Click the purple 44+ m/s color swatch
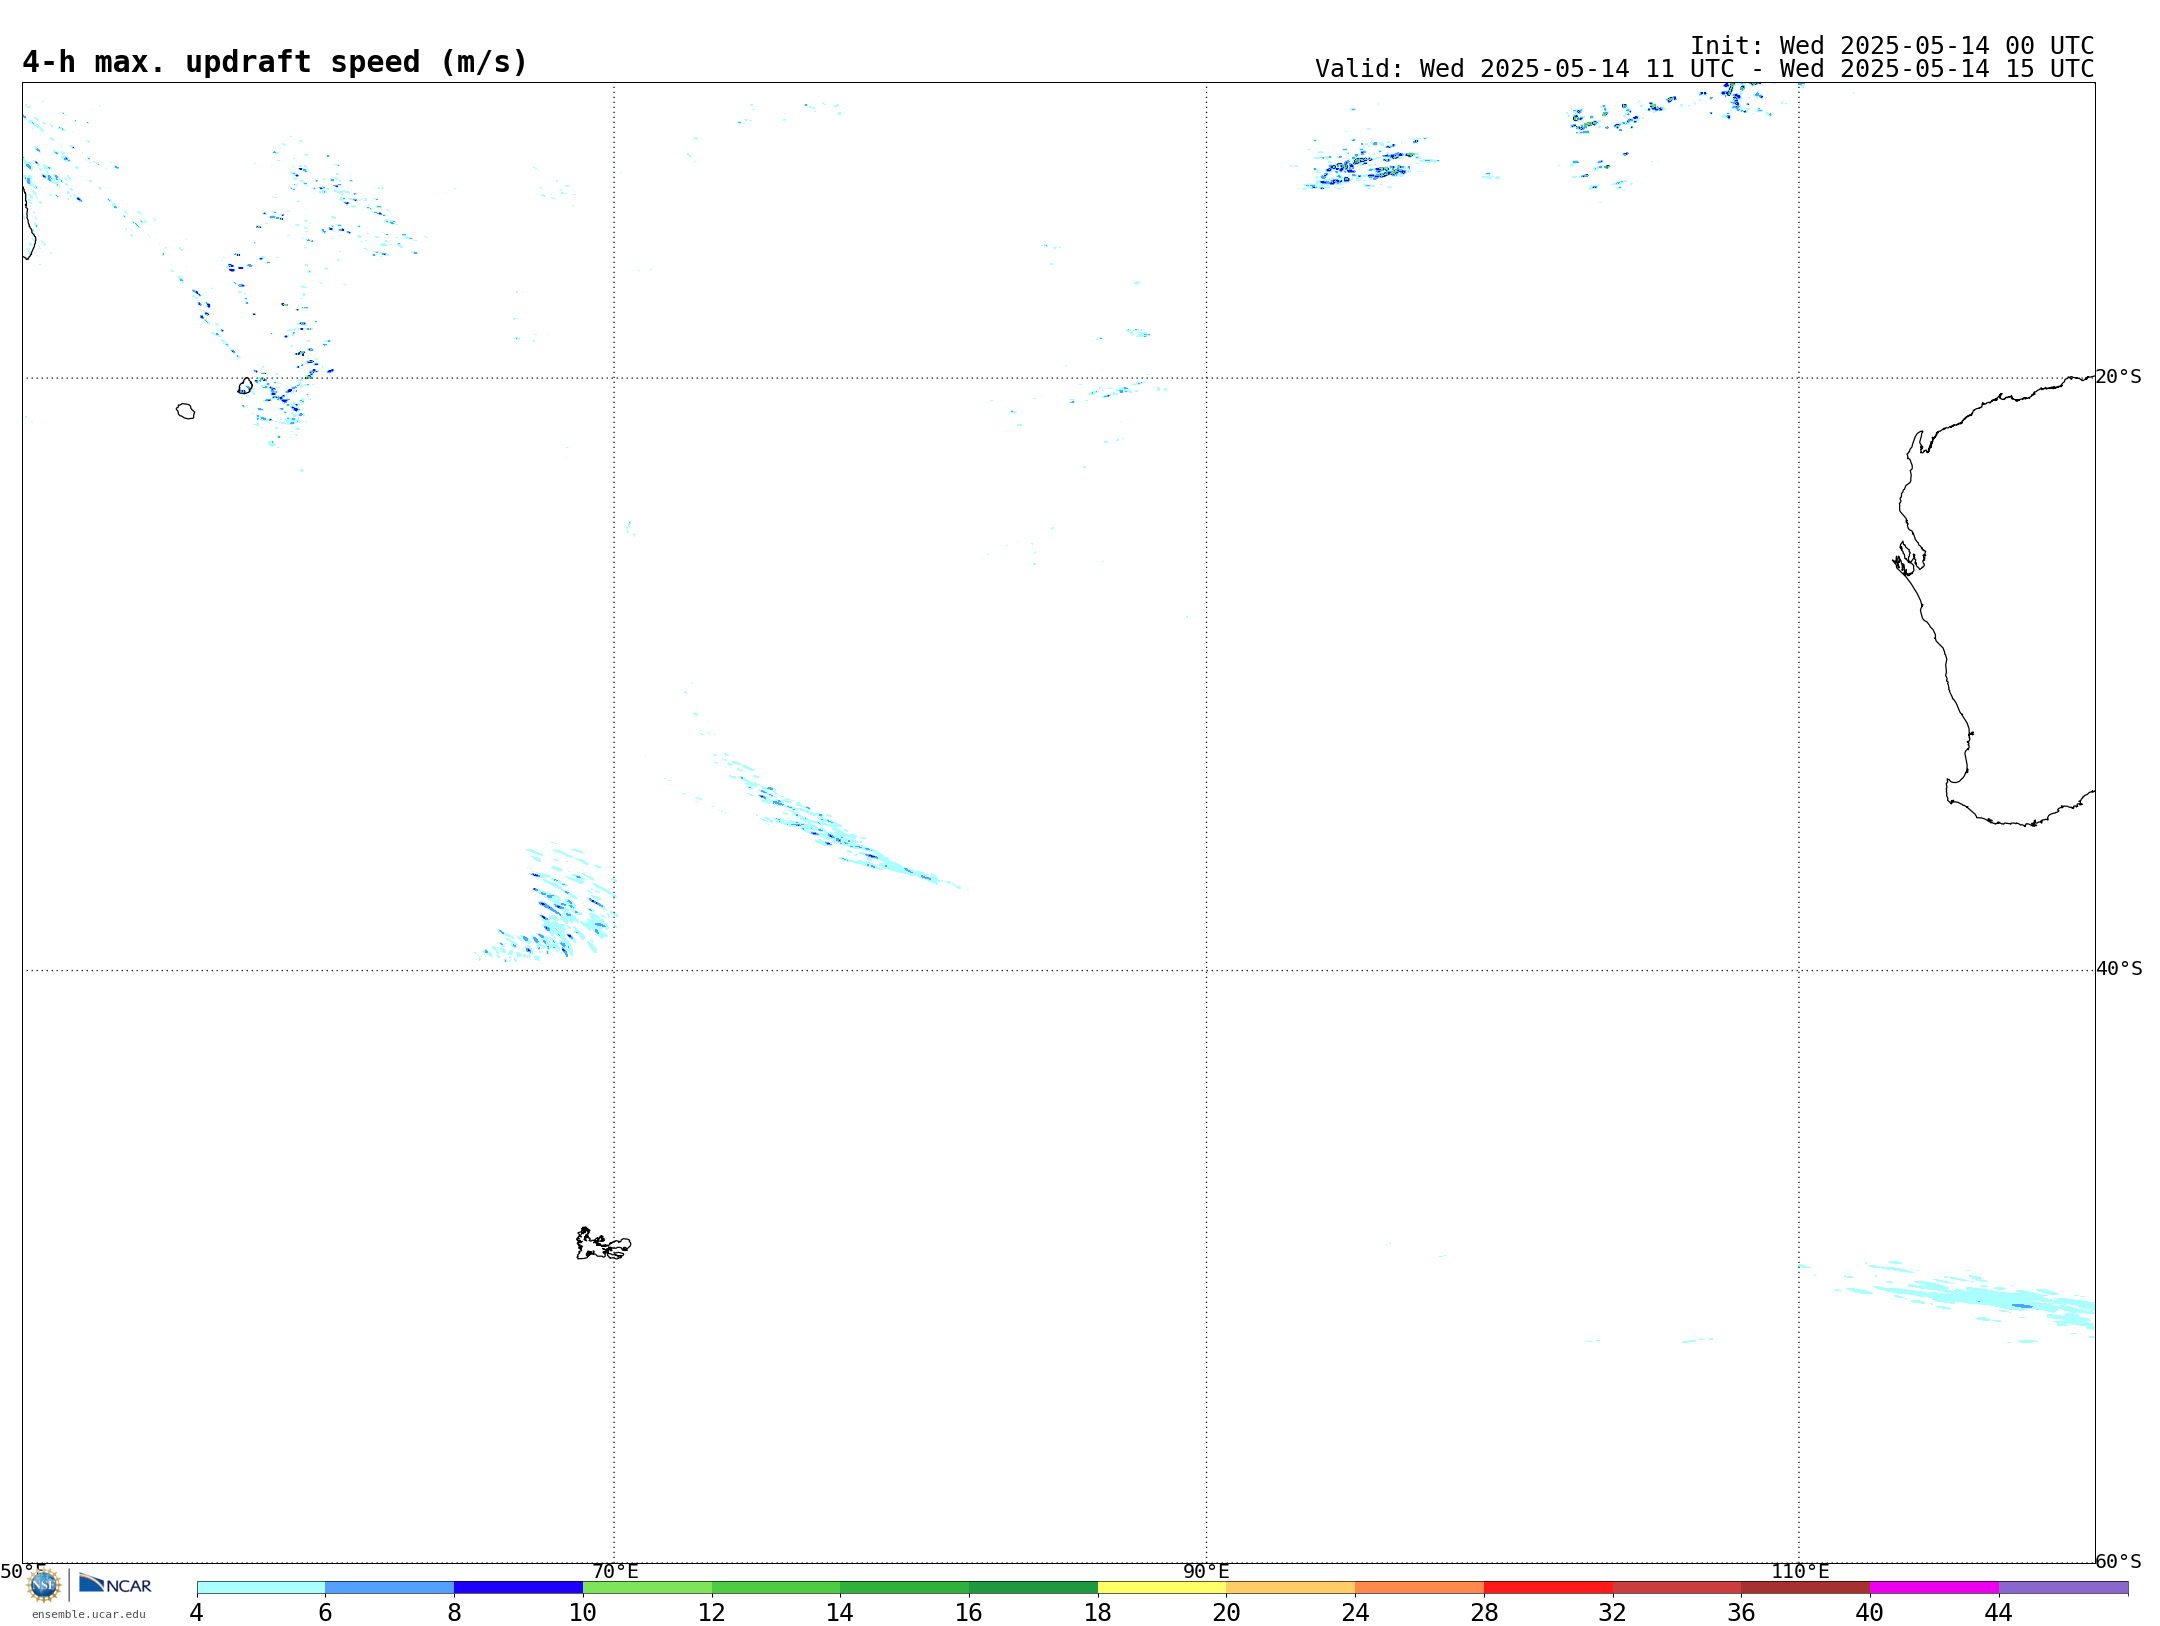2160x1626 pixels. click(2063, 1587)
